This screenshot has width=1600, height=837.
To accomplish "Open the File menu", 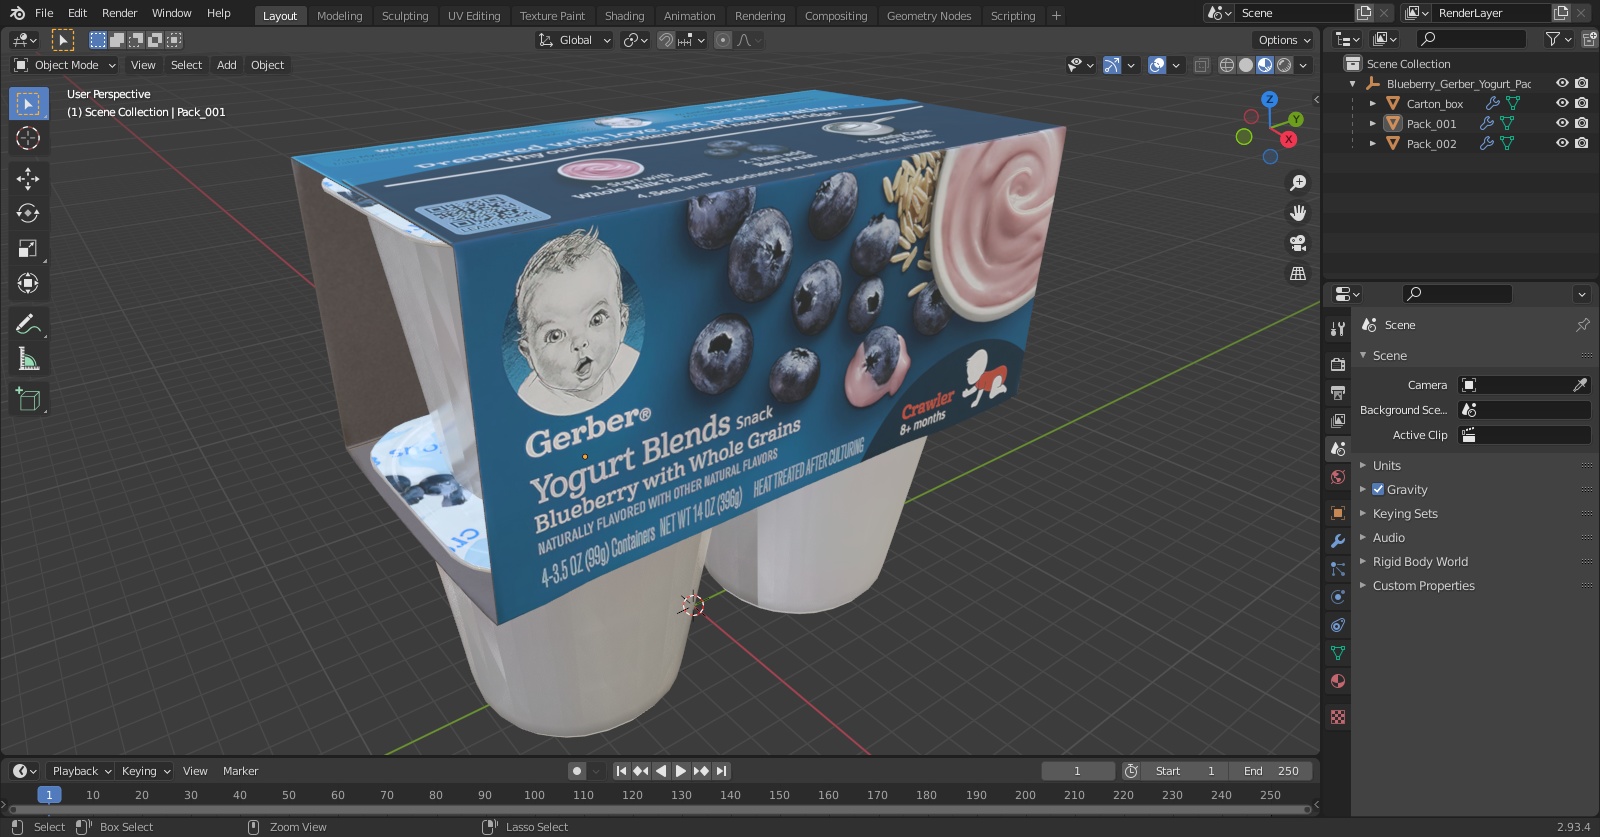I will pyautogui.click(x=44, y=13).
